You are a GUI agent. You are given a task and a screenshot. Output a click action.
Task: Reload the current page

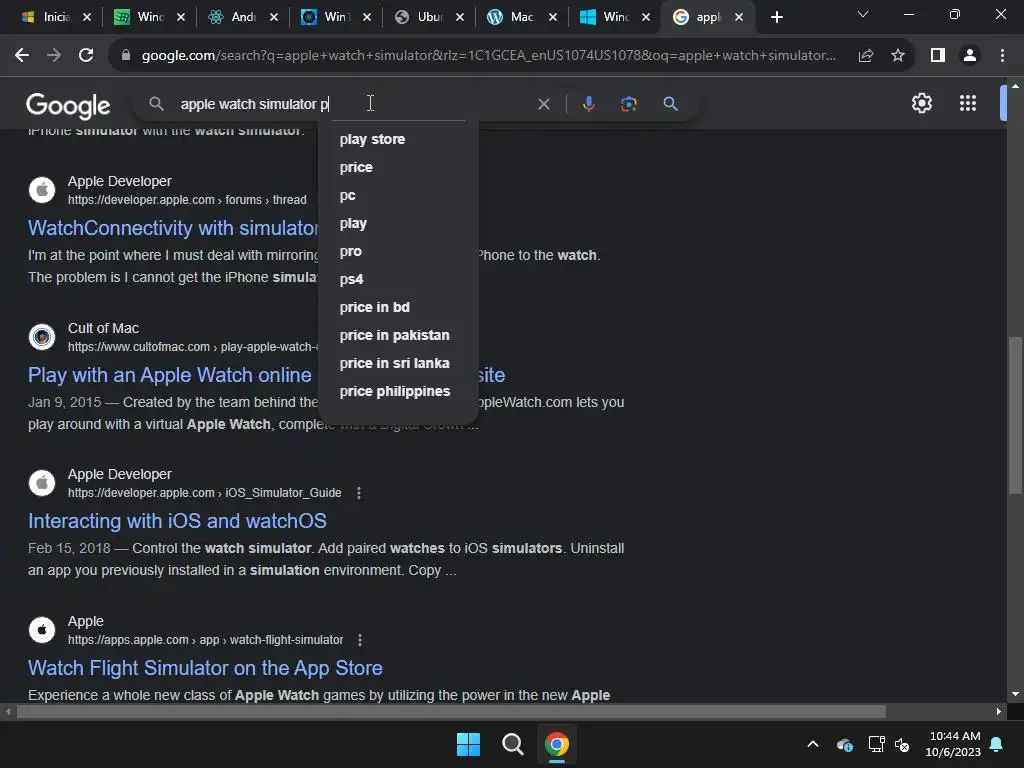86,56
